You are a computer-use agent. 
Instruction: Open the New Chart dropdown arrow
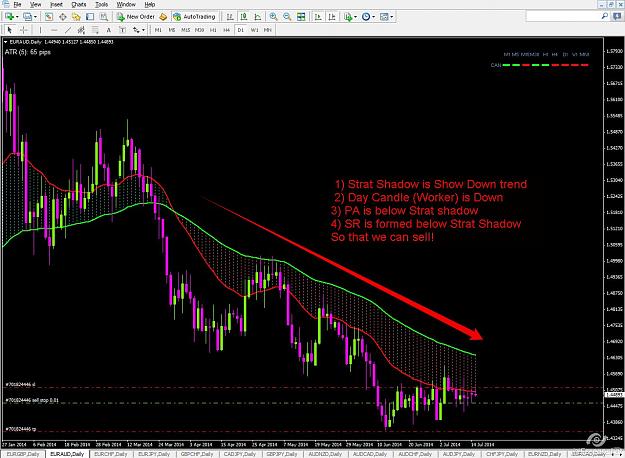pos(17,17)
